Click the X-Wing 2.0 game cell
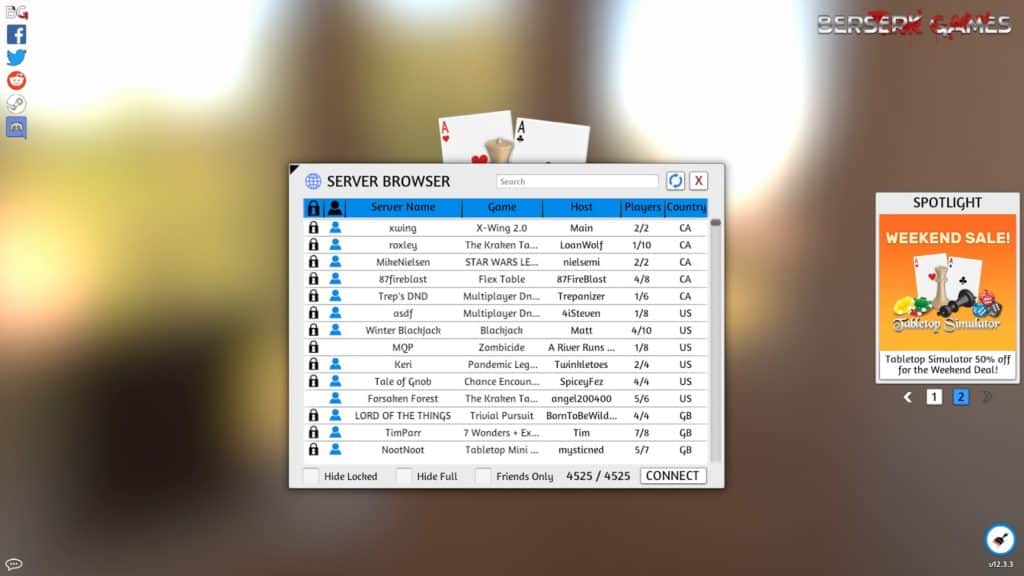Viewport: 1024px width, 576px height. 502,228
